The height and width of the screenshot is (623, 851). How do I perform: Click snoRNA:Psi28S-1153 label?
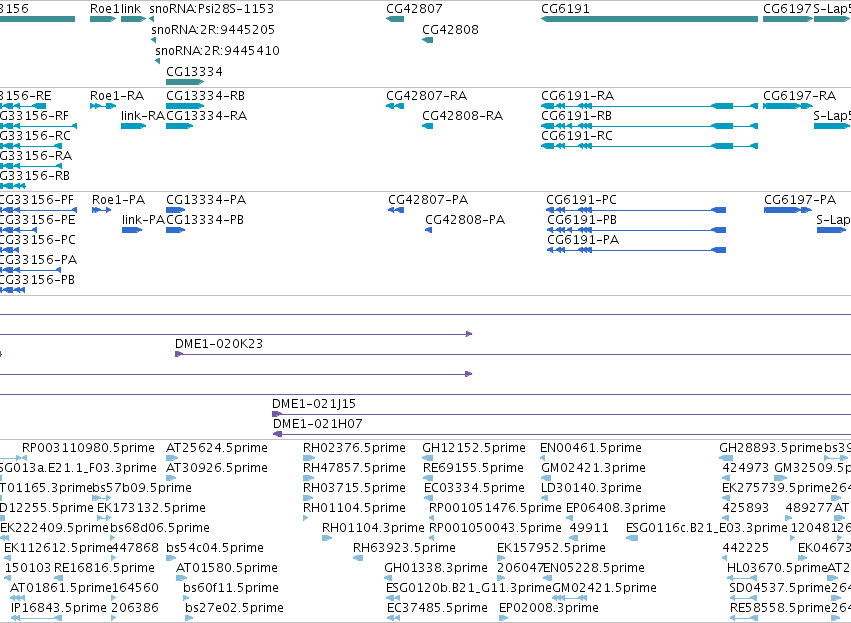[212, 9]
